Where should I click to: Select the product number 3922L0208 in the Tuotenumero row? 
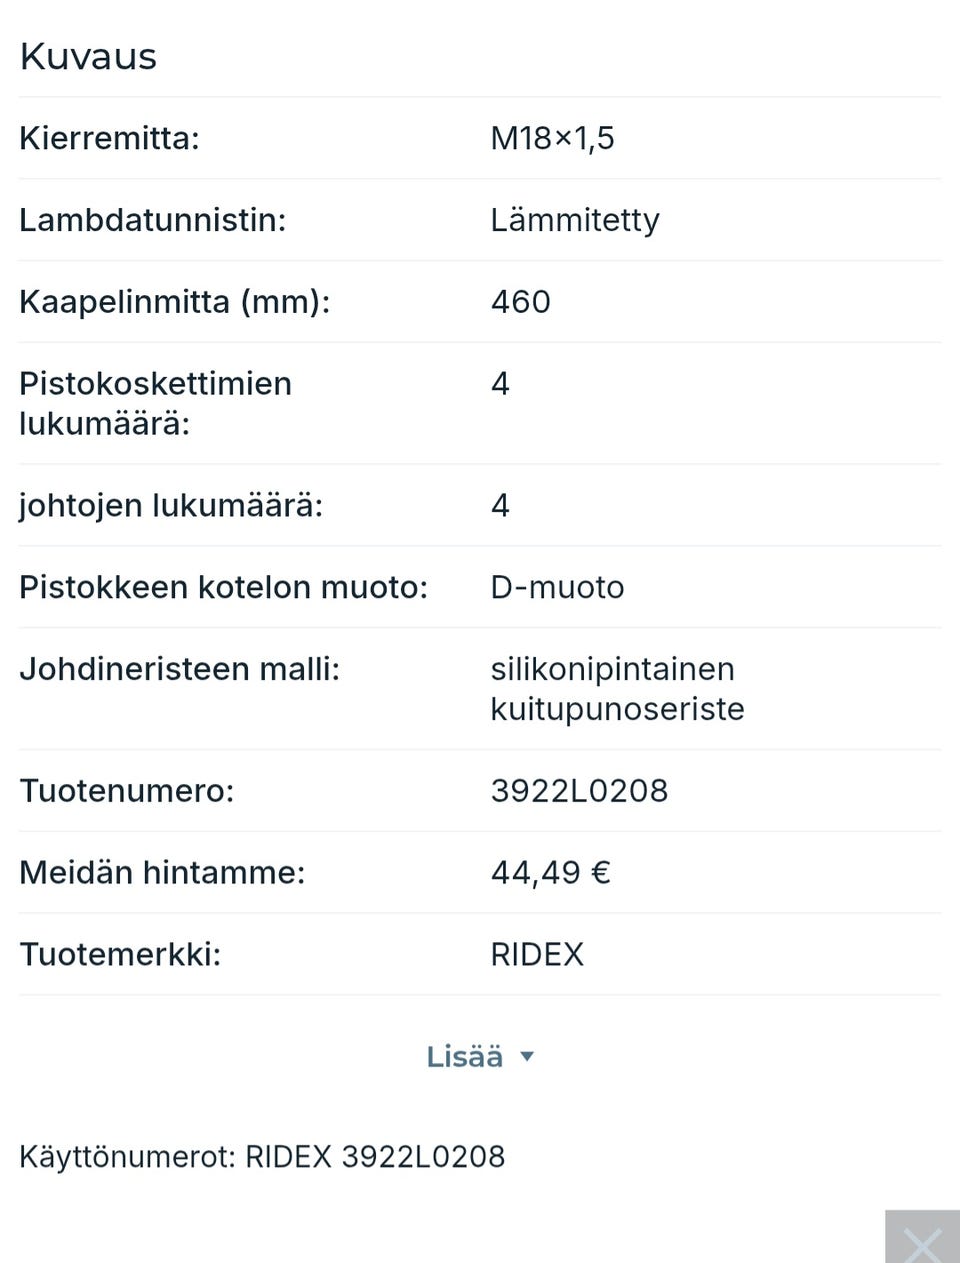point(579,791)
